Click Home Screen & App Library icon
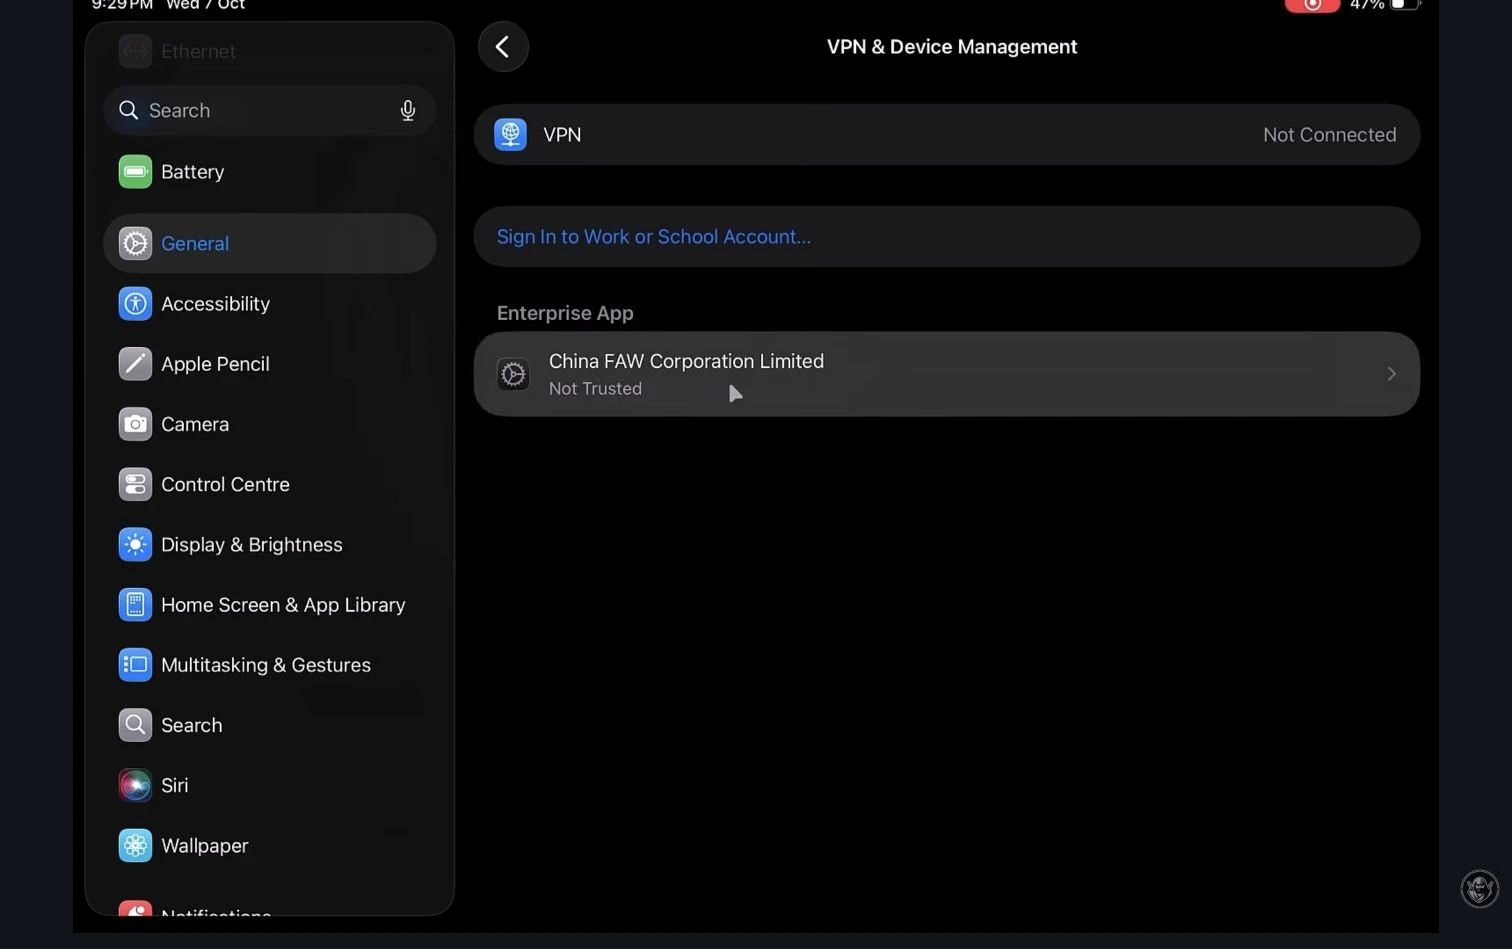 tap(135, 605)
